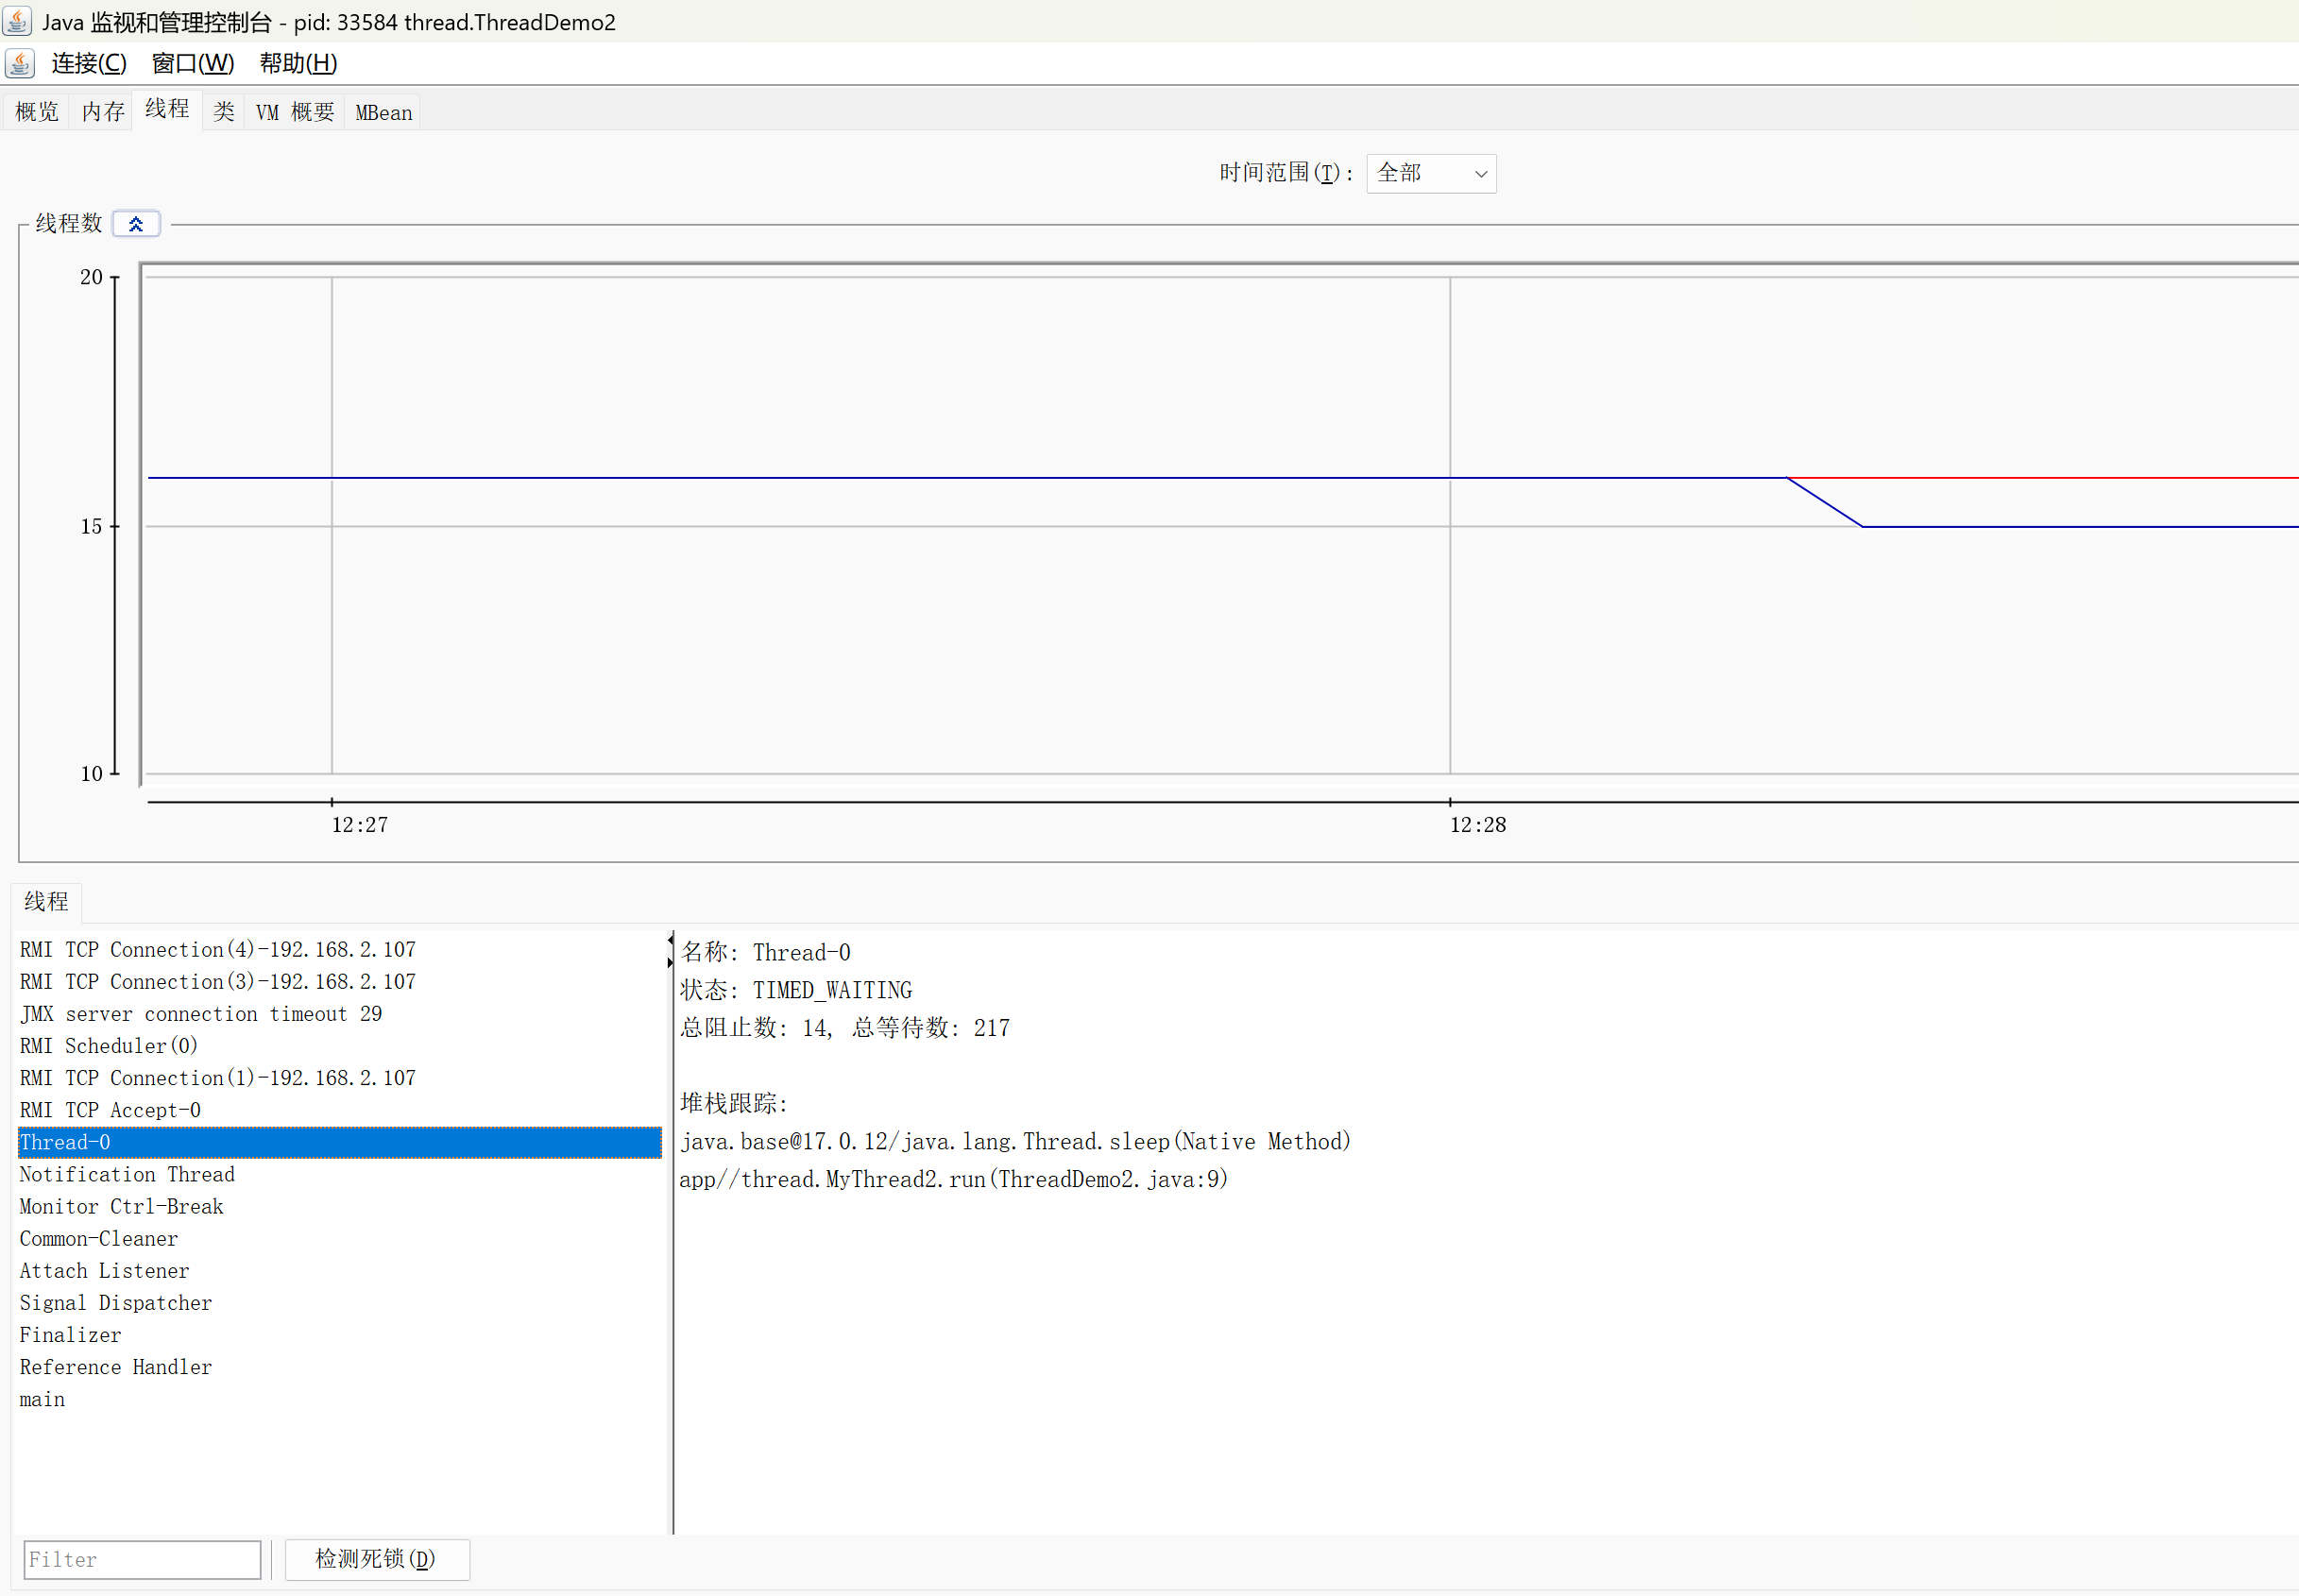Open the 帮助(H) menu

coord(298,63)
